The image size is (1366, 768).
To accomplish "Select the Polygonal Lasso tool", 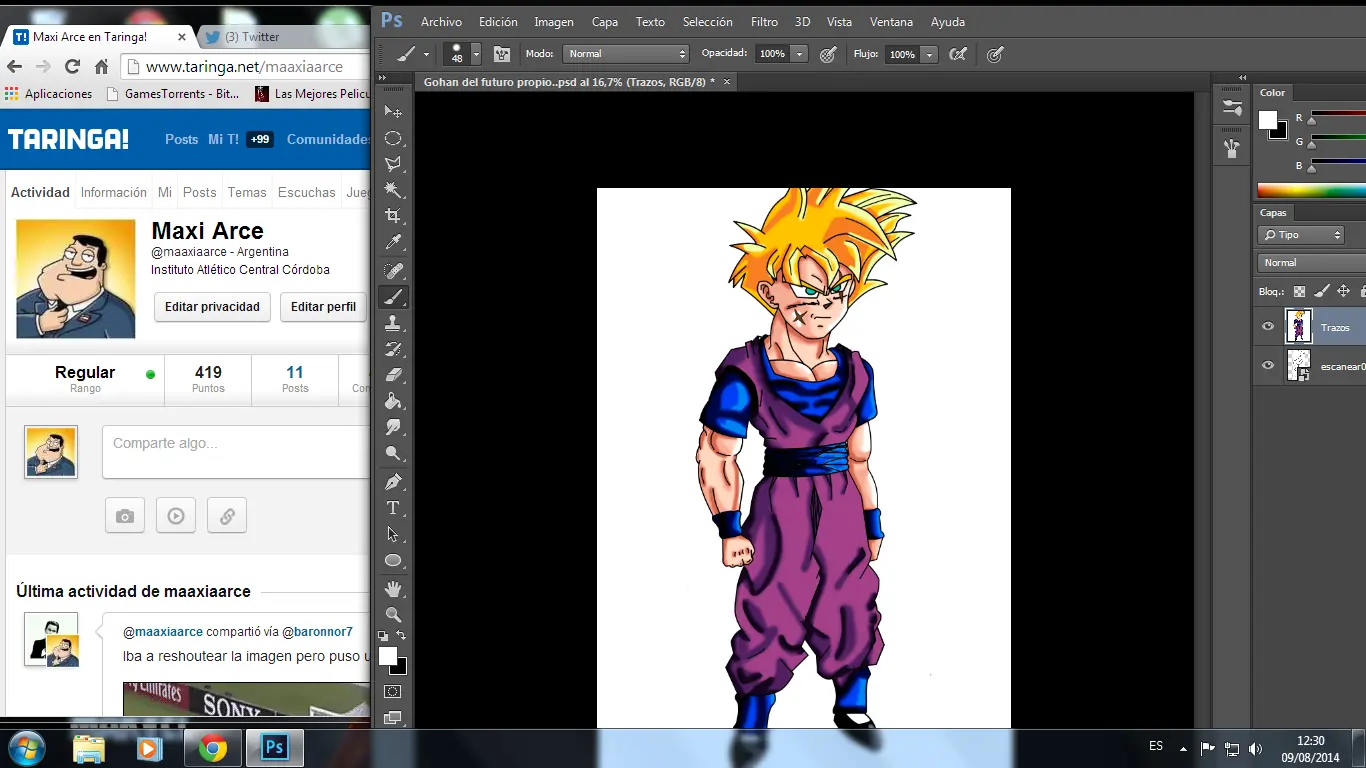I will [393, 164].
